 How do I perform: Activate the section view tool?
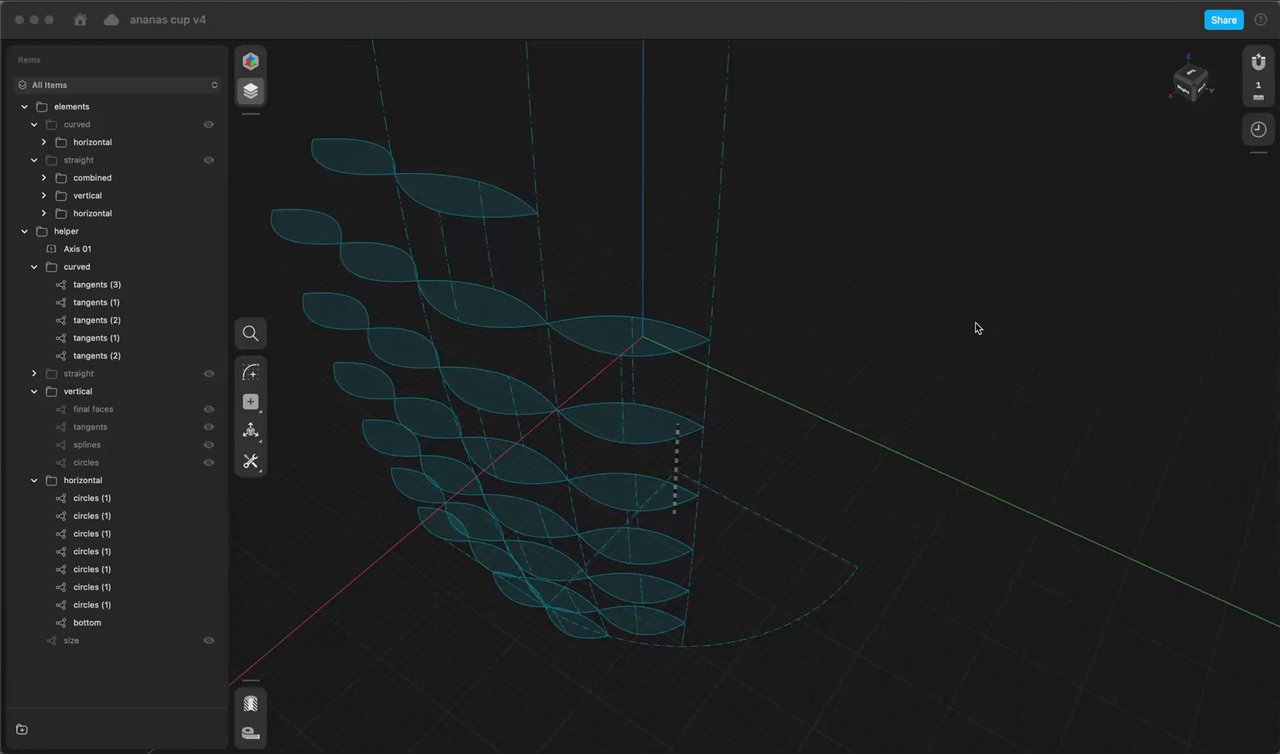pos(251,704)
